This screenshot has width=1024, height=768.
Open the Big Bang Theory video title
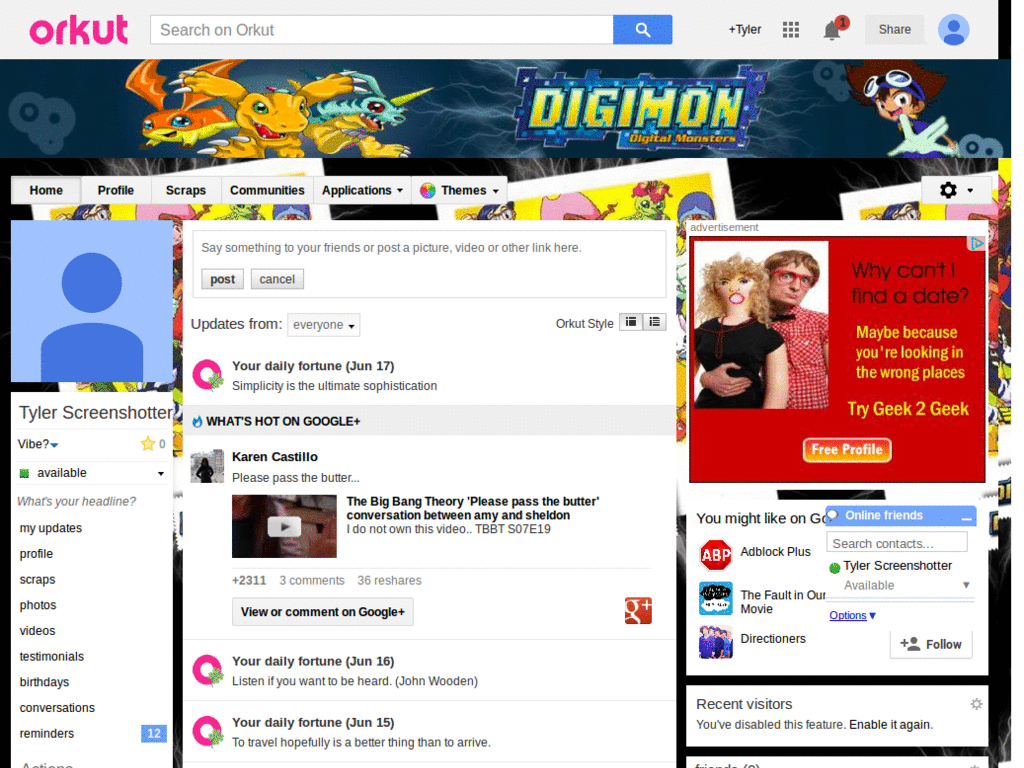(x=473, y=508)
